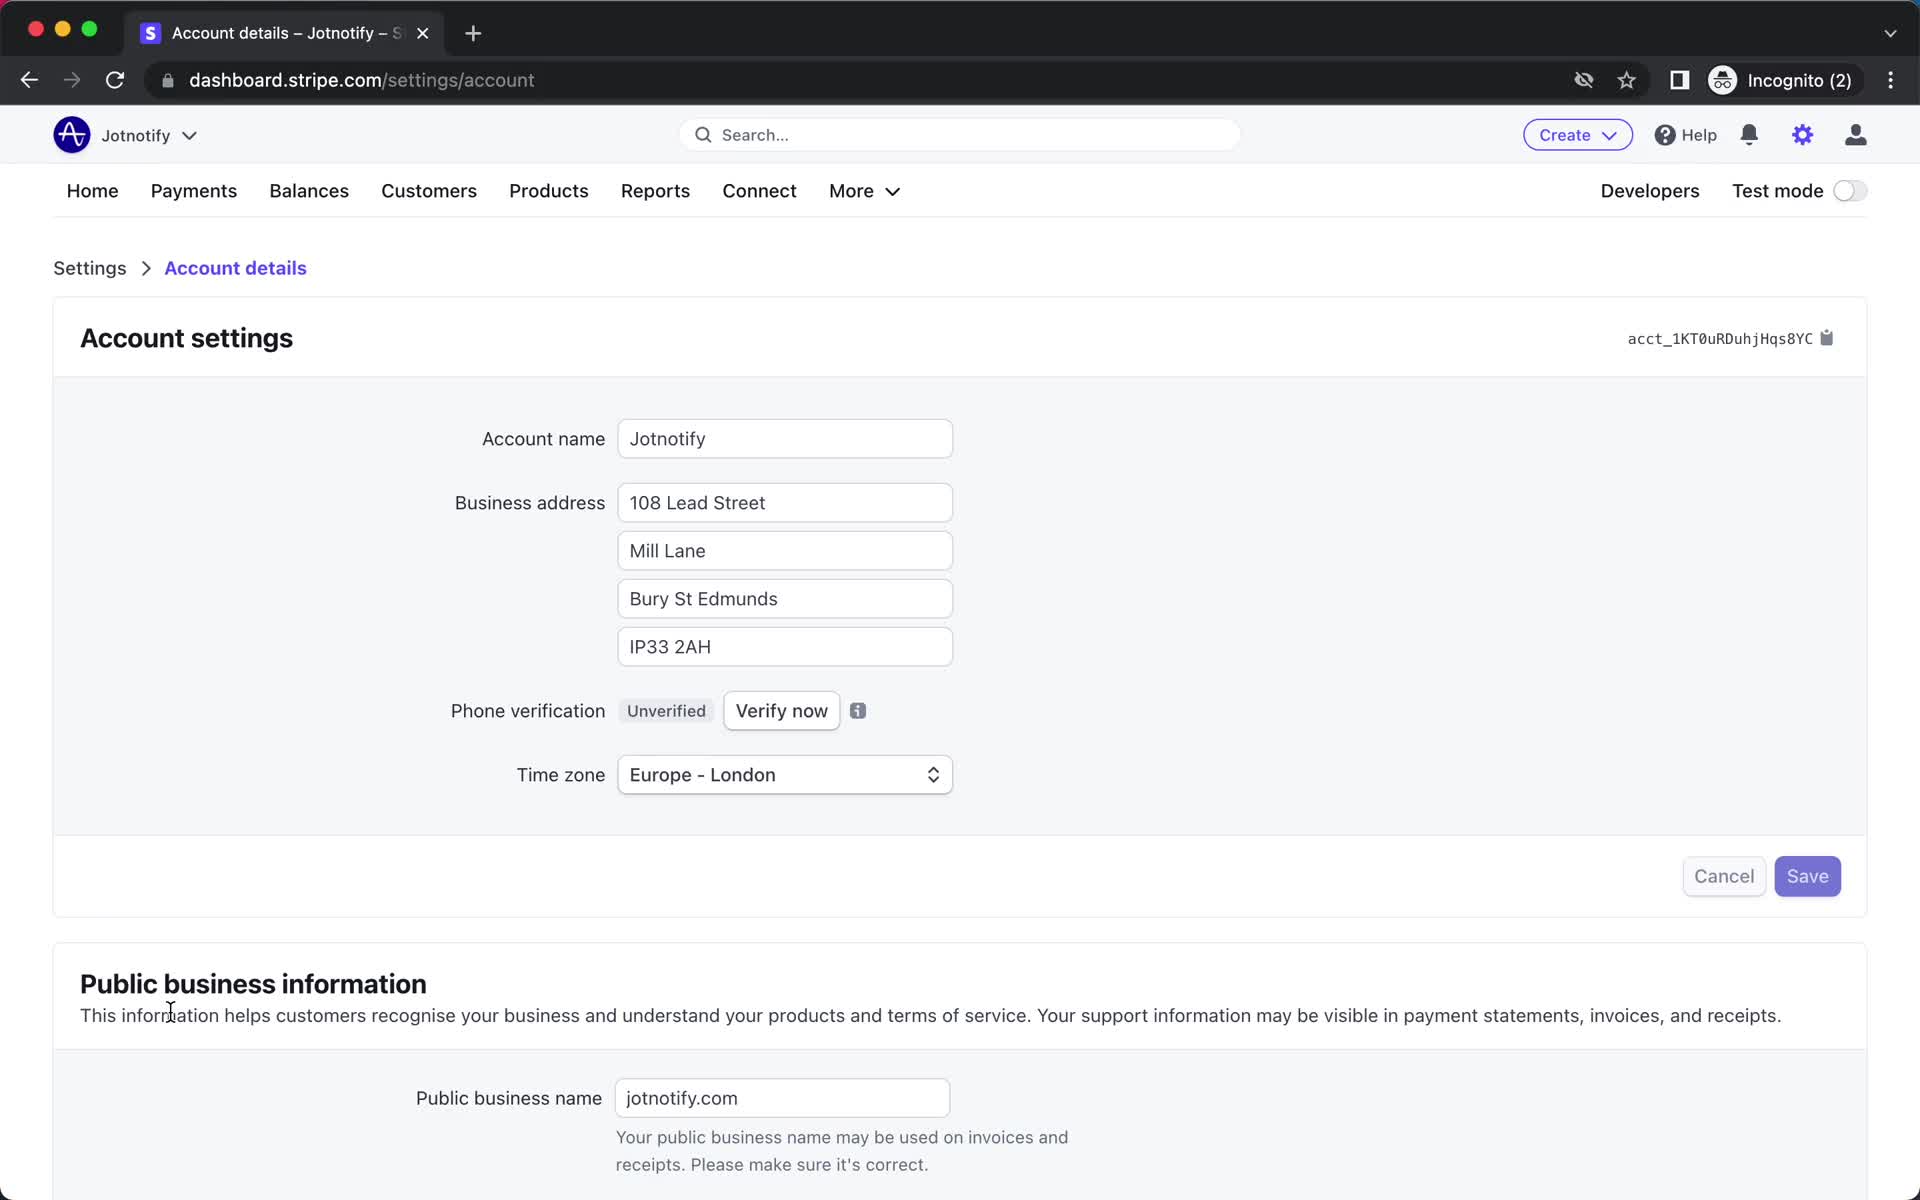Open Chrome three-dot menu
1920x1200 pixels.
[x=1890, y=80]
